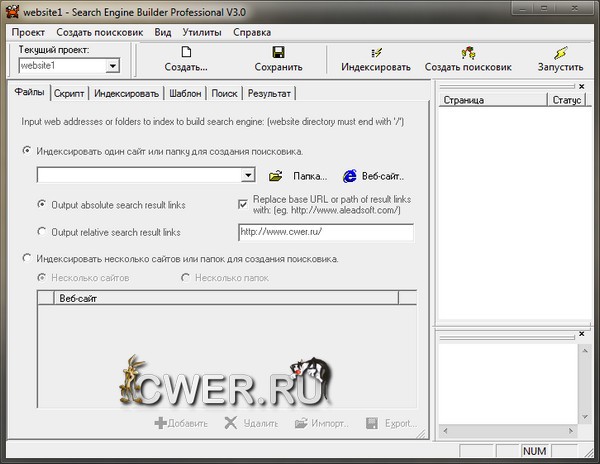This screenshot has width=600, height=464.
Task: Click the Веб-сайт Internet Explorer icon
Action: click(350, 176)
